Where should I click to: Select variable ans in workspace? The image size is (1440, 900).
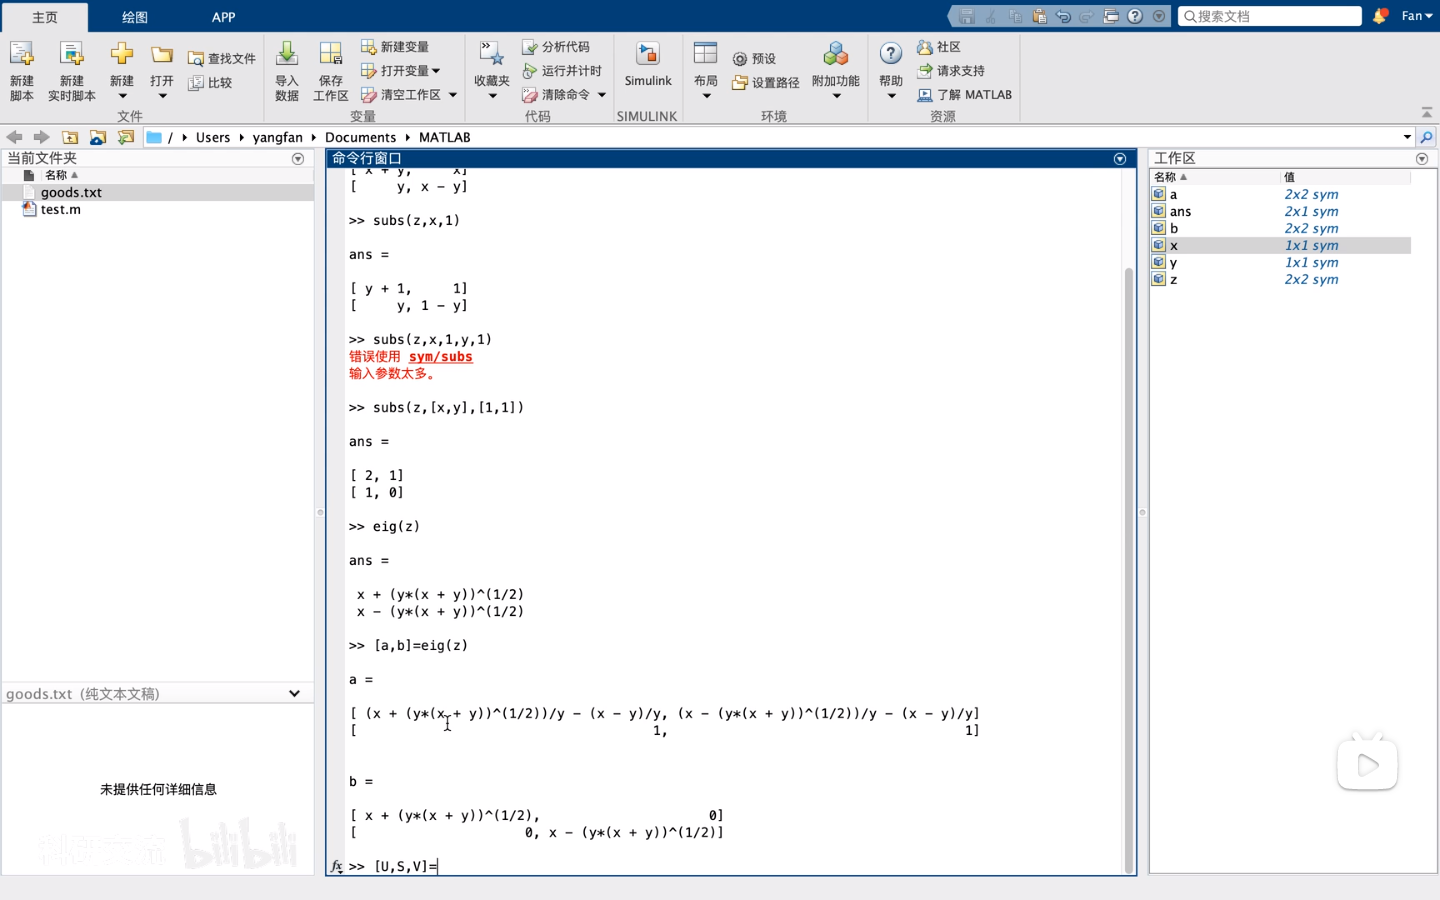(x=1281, y=211)
